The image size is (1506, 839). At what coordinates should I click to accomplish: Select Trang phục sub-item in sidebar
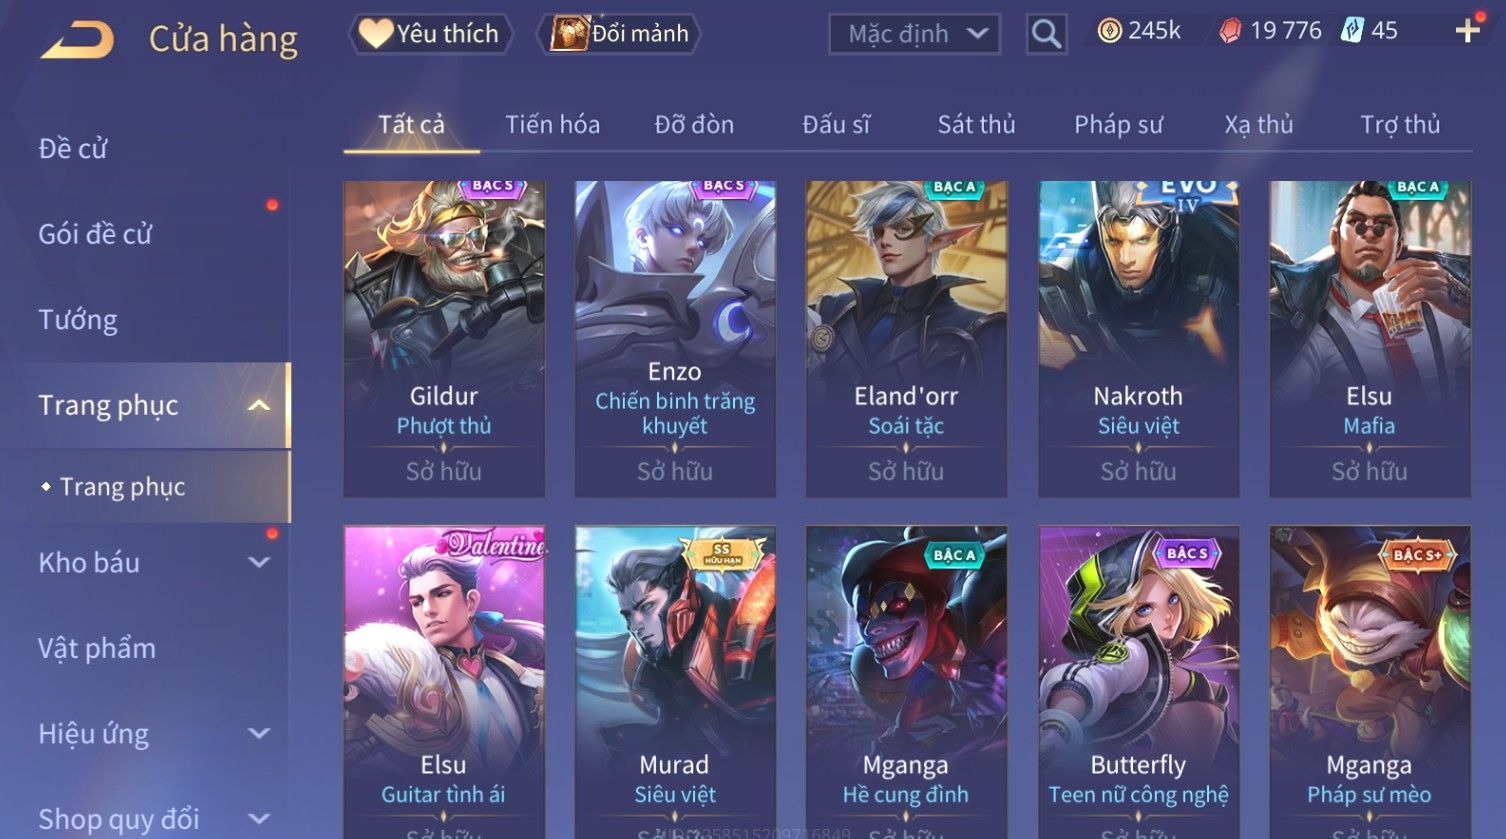[122, 487]
